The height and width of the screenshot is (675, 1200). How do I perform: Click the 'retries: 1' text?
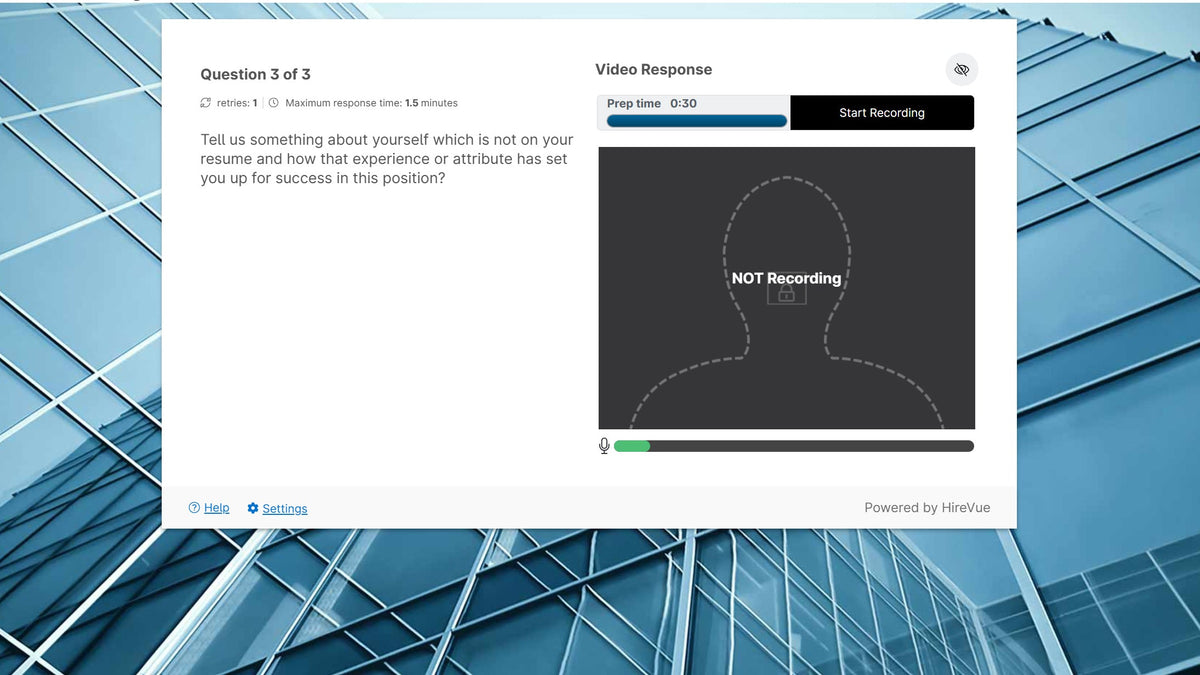click(237, 103)
